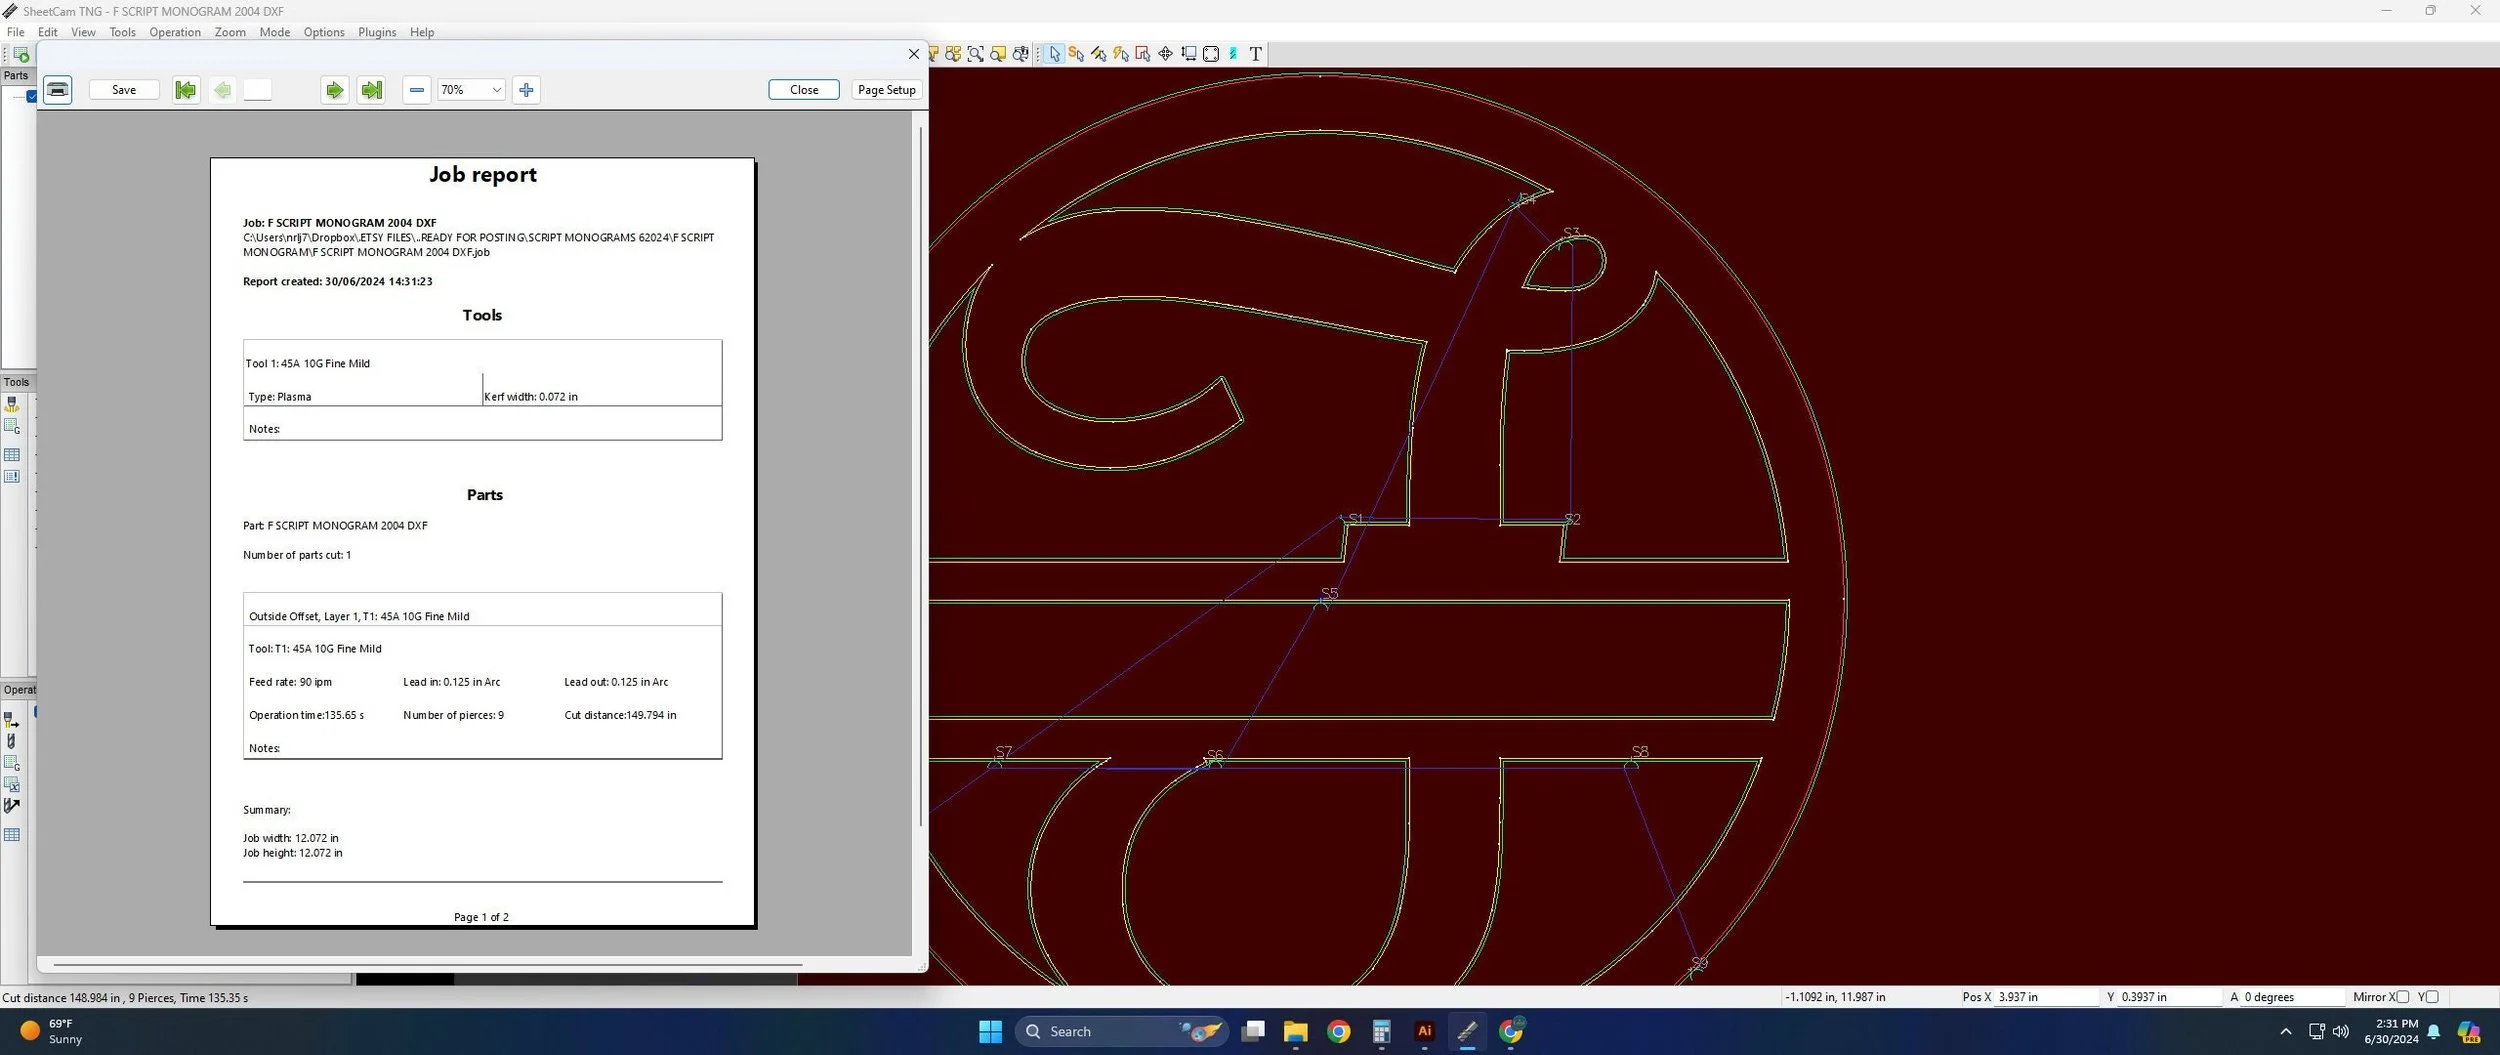Open the Plugins menu

pos(377,32)
